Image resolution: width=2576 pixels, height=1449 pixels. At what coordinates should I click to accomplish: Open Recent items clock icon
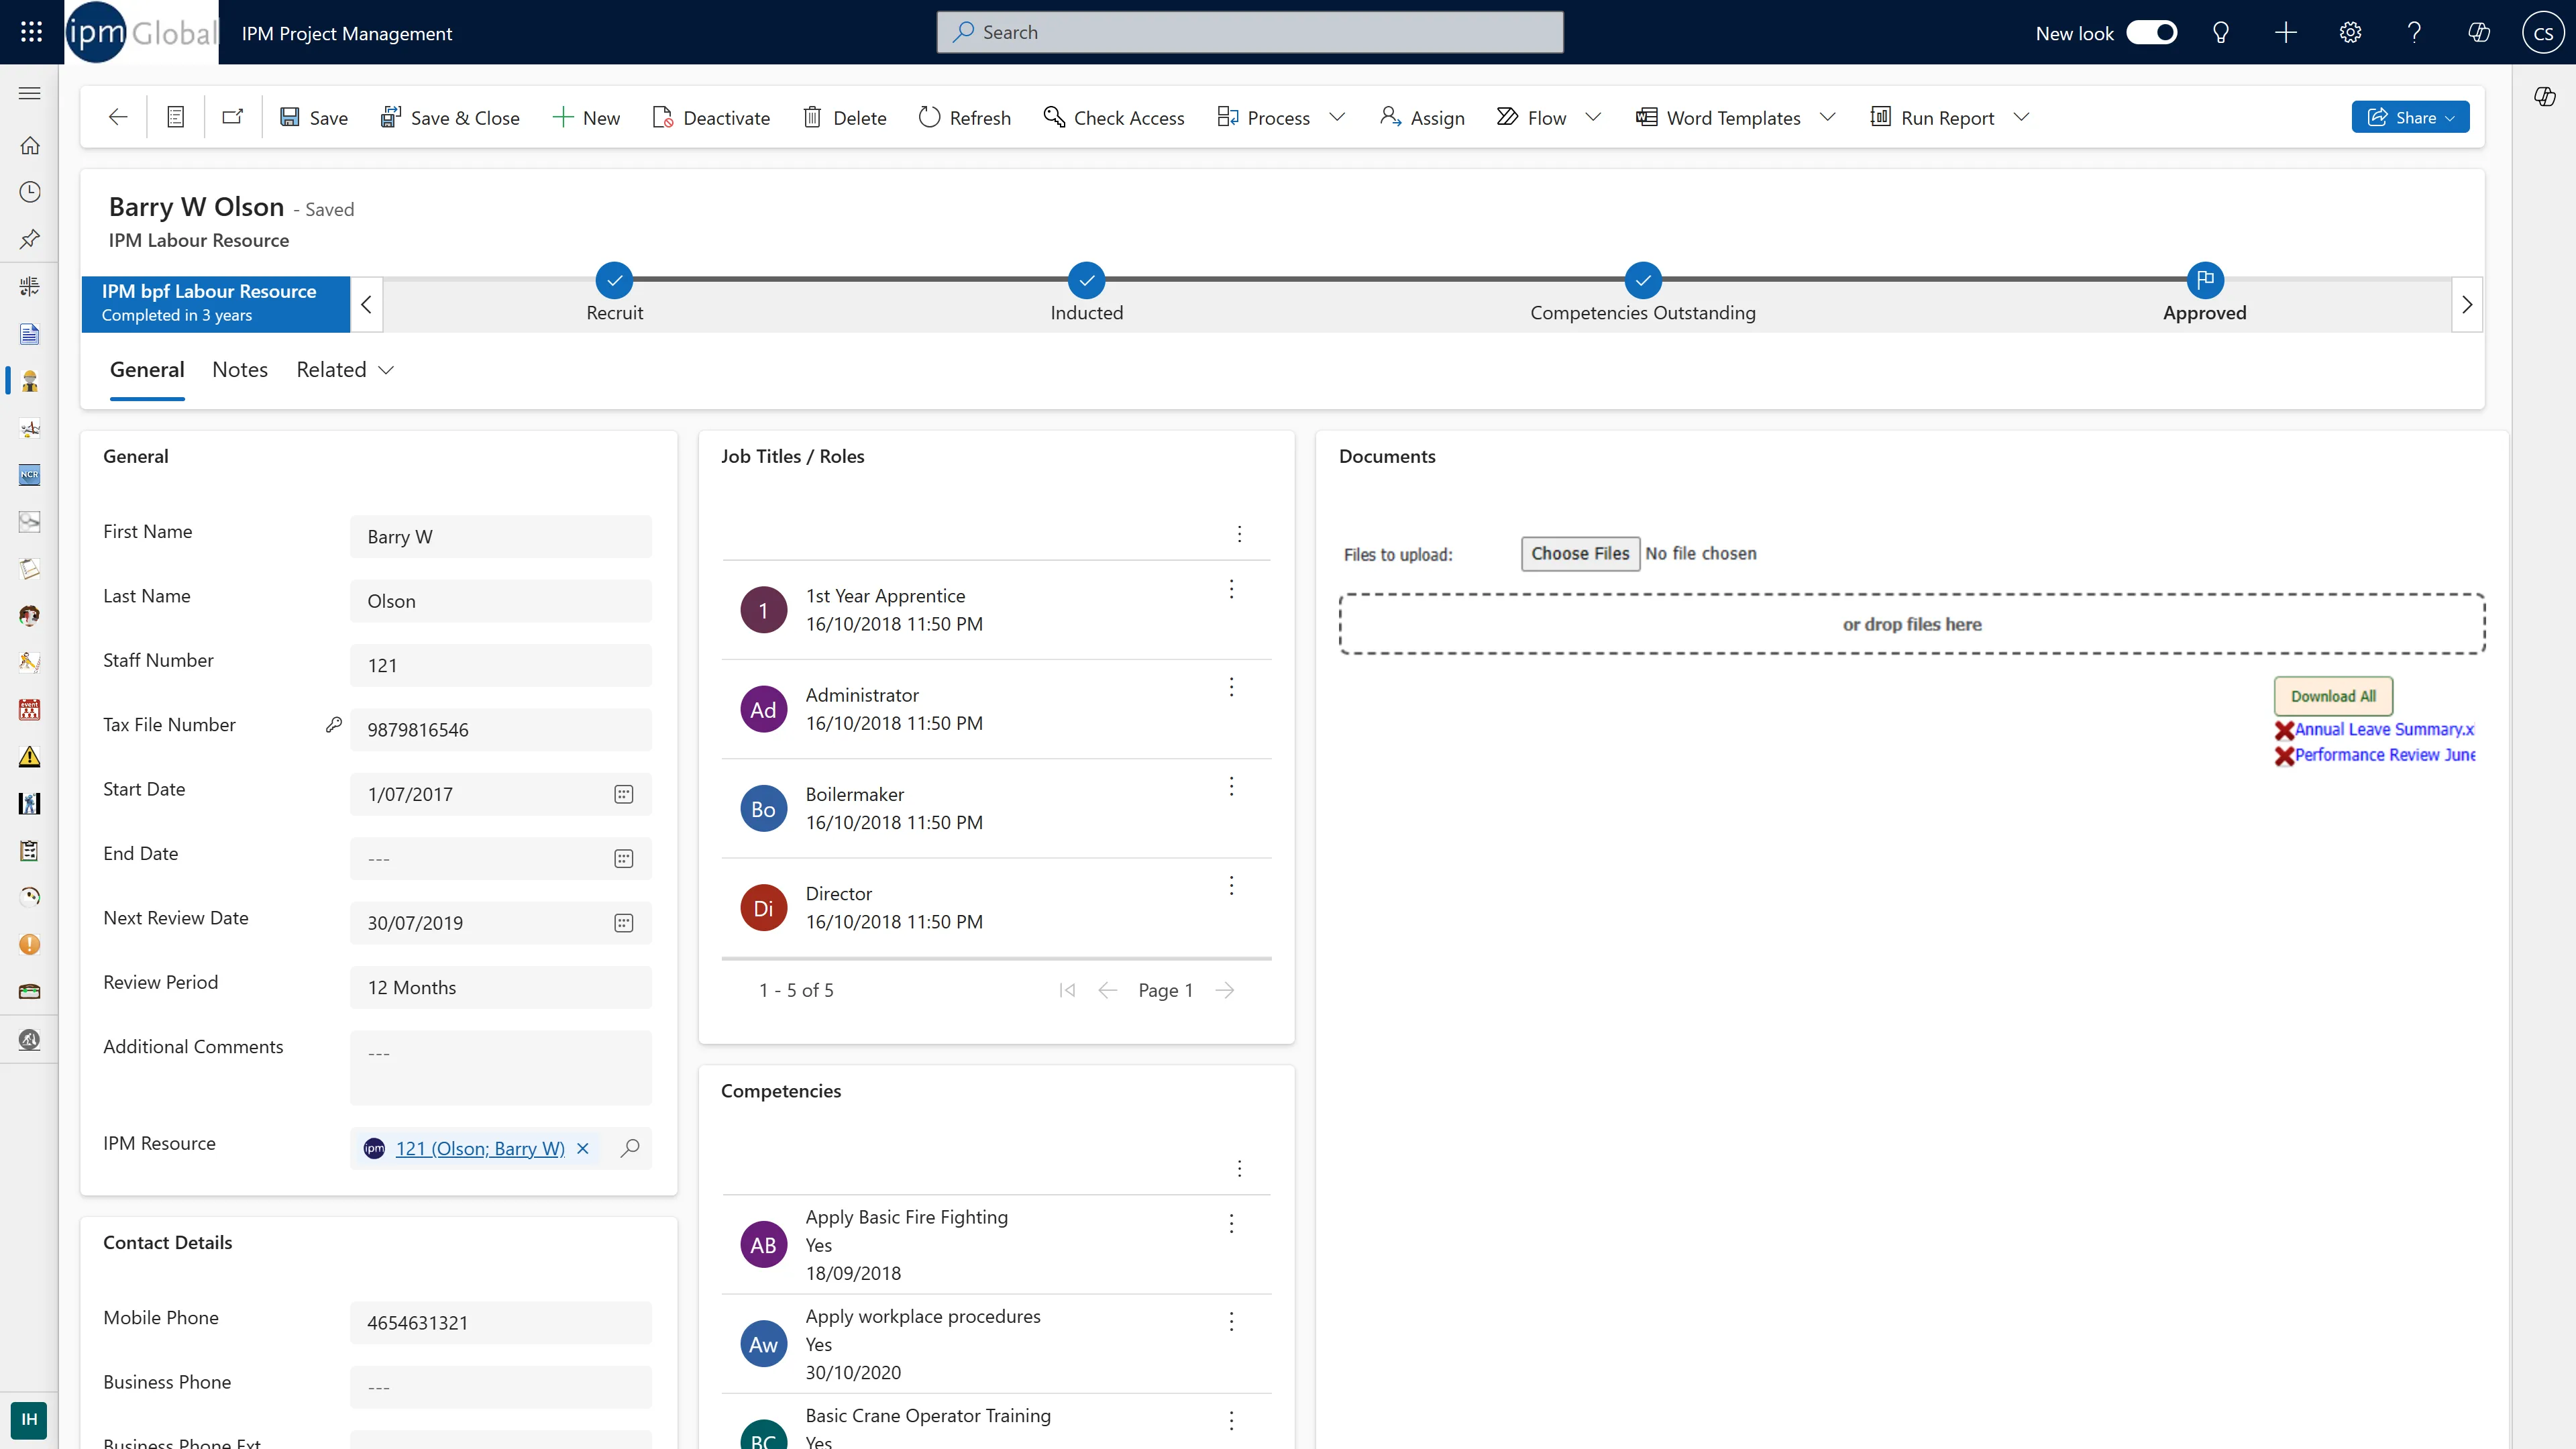coord(30,192)
